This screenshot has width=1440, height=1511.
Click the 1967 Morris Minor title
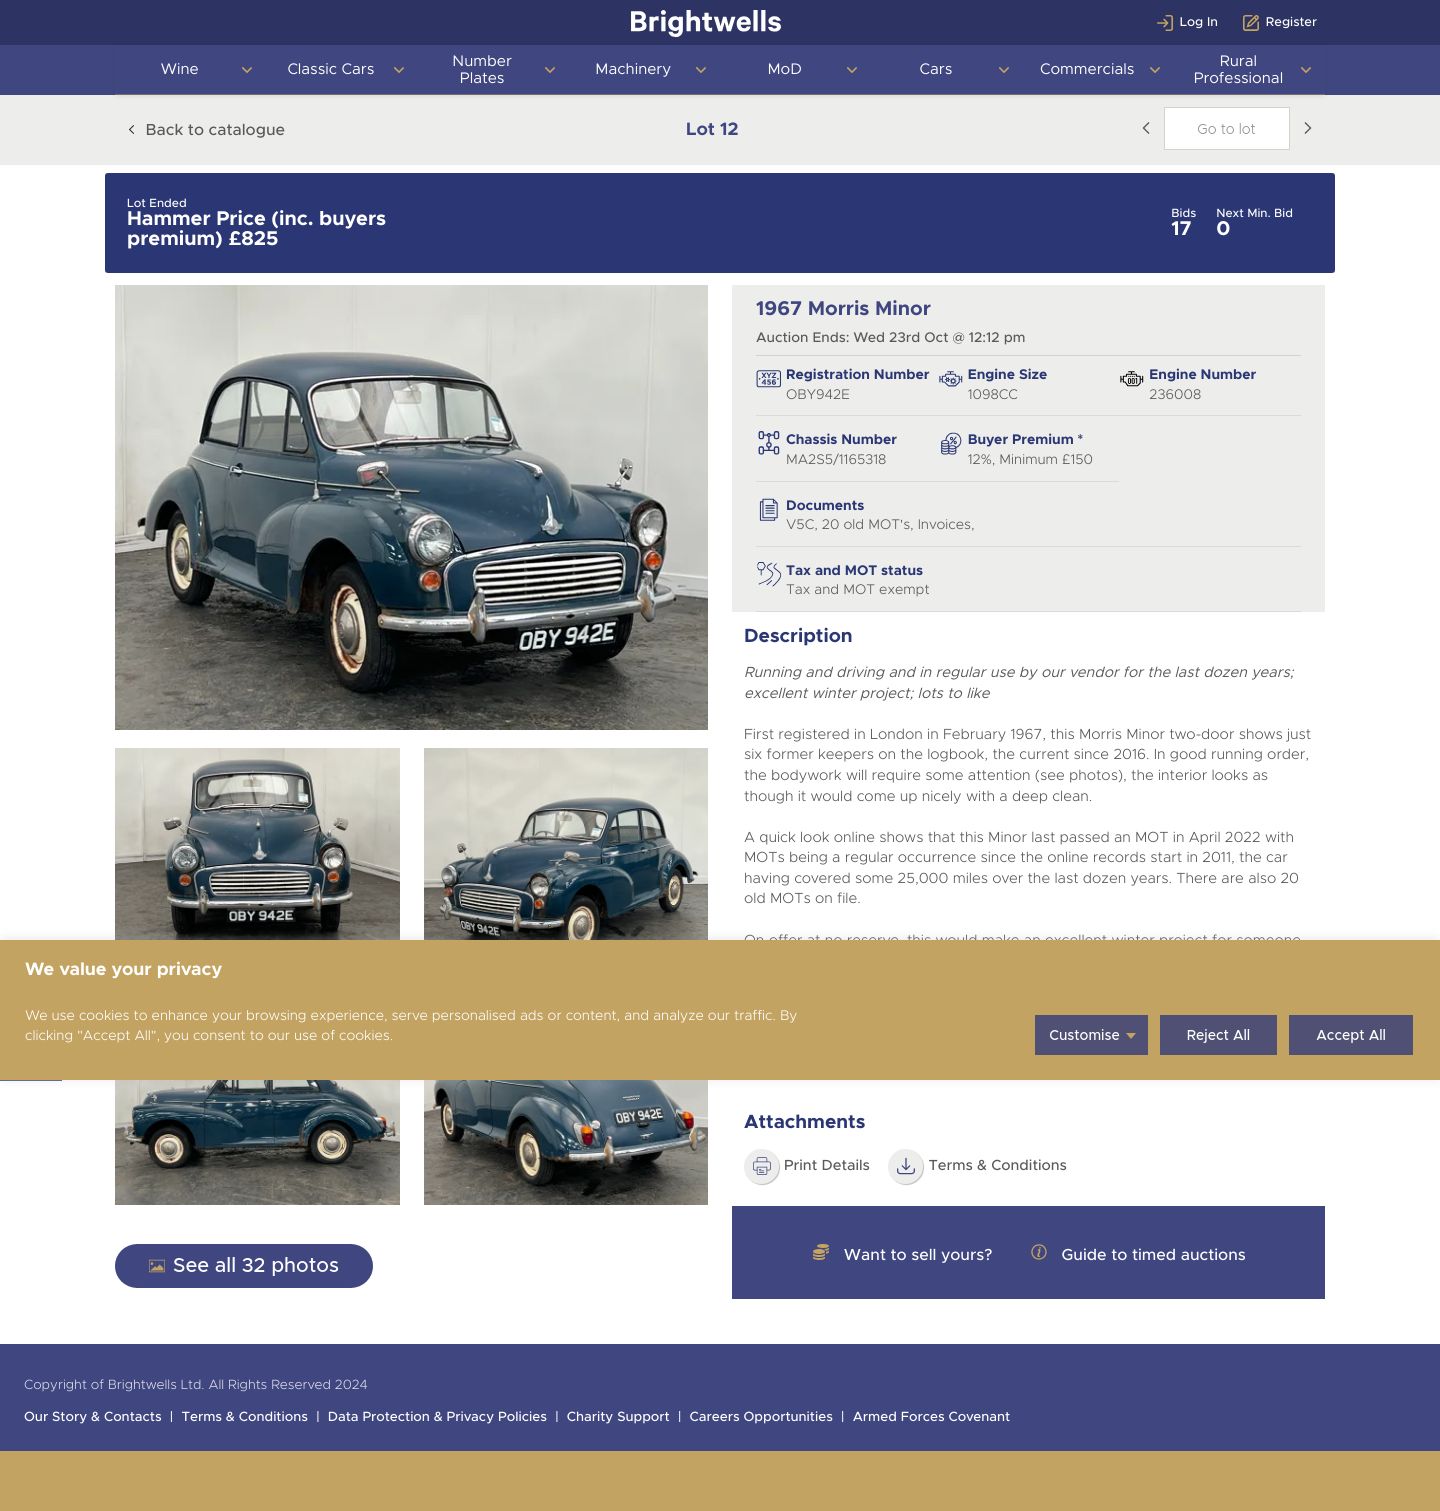pyautogui.click(x=843, y=309)
